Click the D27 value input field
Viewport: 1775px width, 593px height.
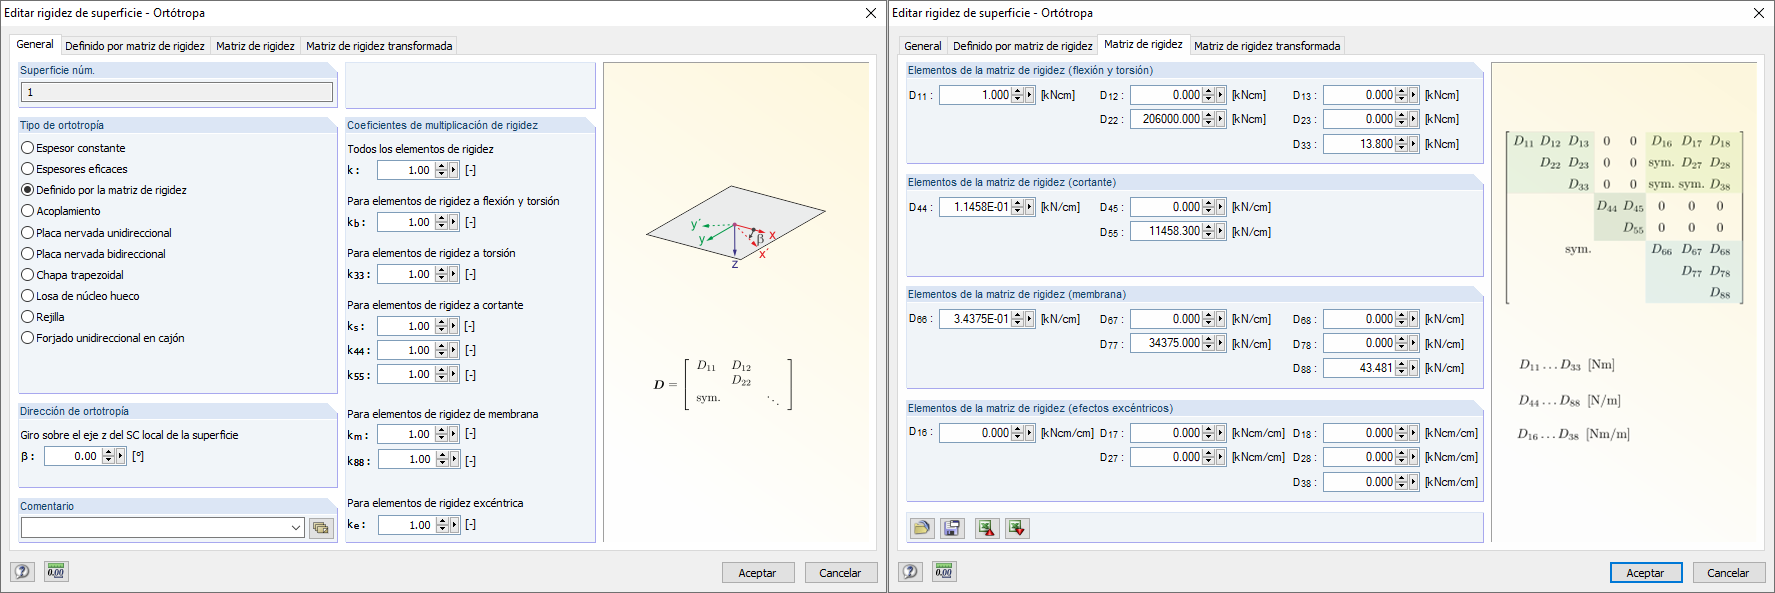pos(1166,457)
